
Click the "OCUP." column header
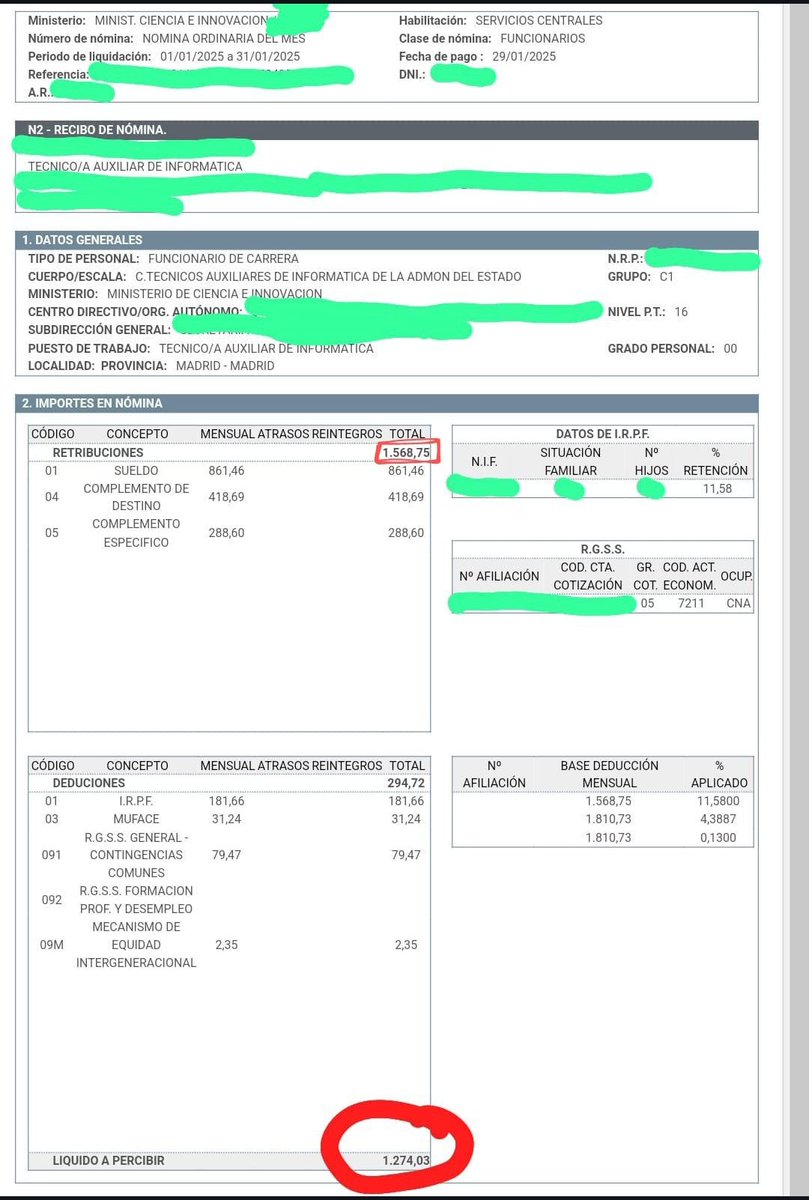click(x=736, y=576)
